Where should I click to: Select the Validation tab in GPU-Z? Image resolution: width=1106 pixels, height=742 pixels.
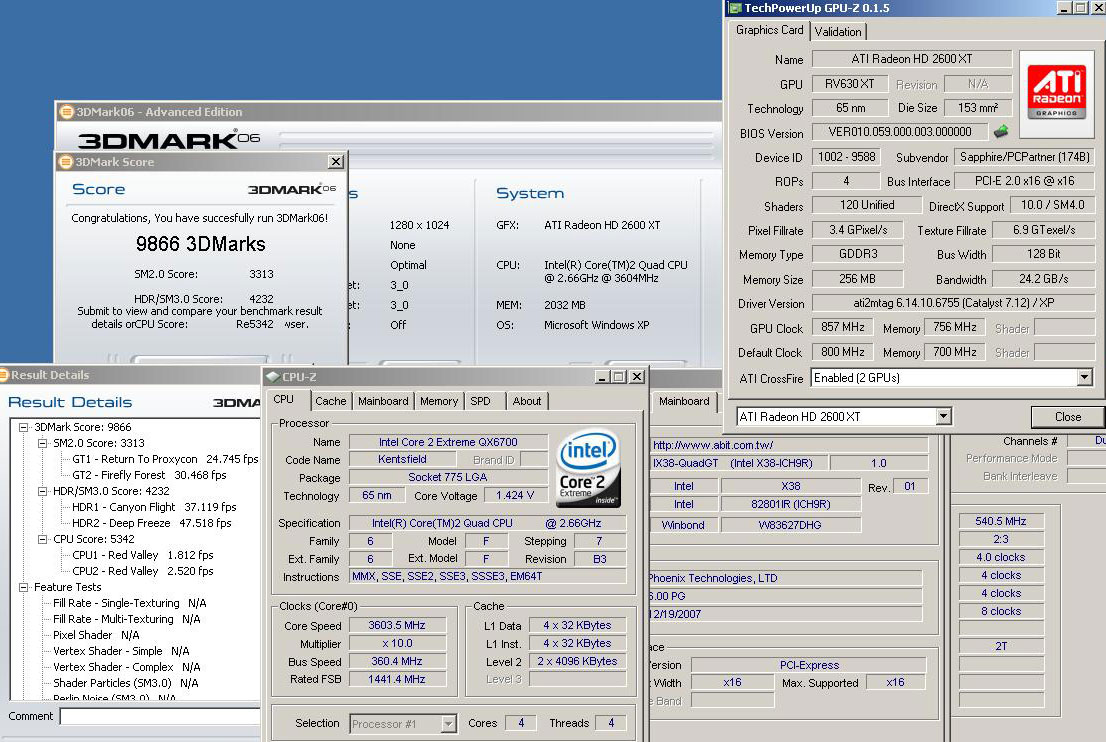838,32
